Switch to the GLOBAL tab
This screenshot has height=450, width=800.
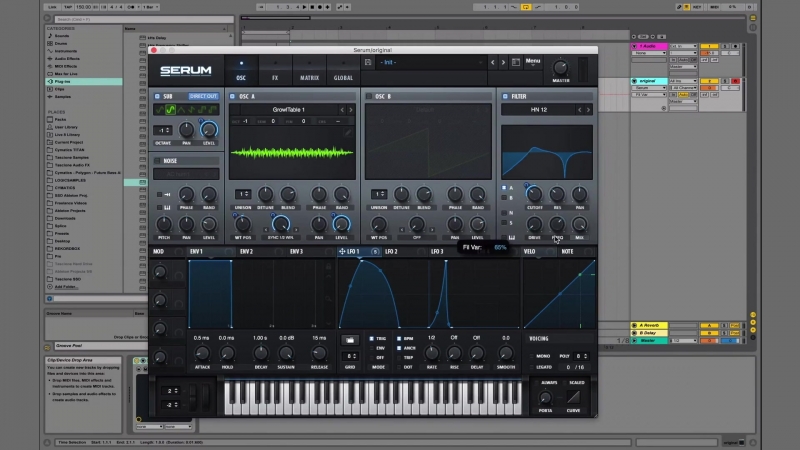tap(343, 70)
